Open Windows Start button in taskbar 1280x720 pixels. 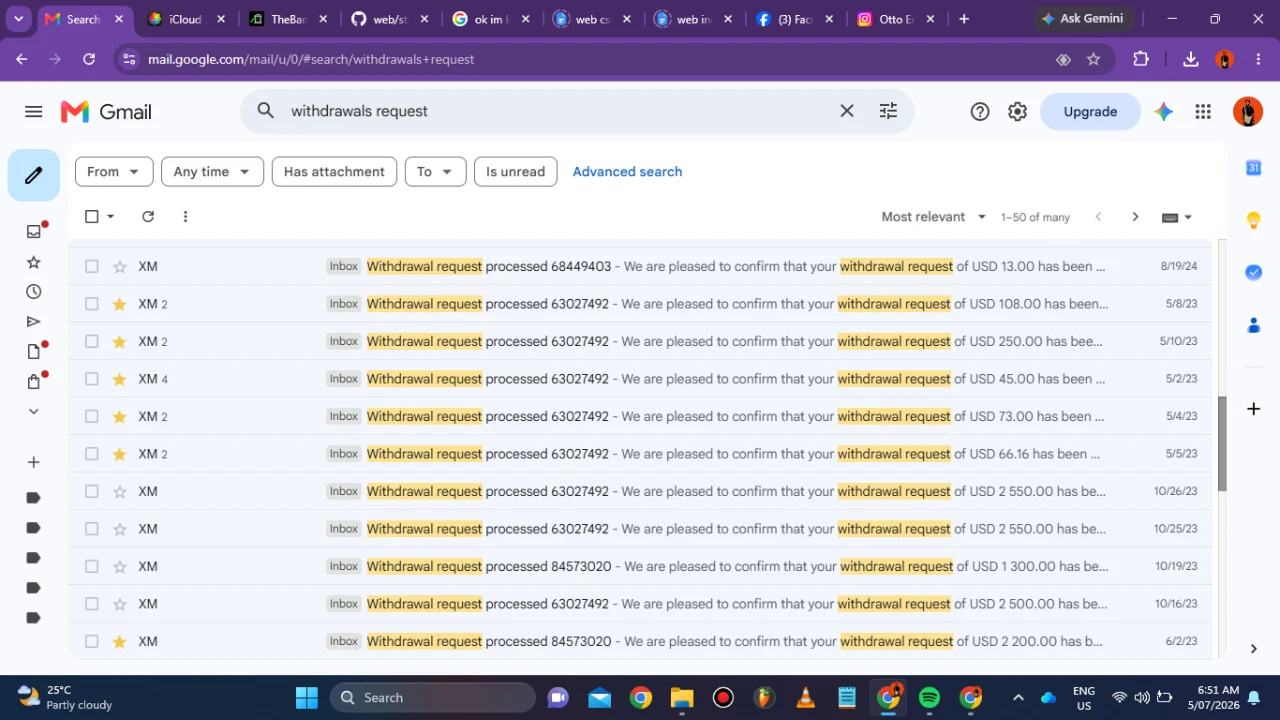point(306,697)
